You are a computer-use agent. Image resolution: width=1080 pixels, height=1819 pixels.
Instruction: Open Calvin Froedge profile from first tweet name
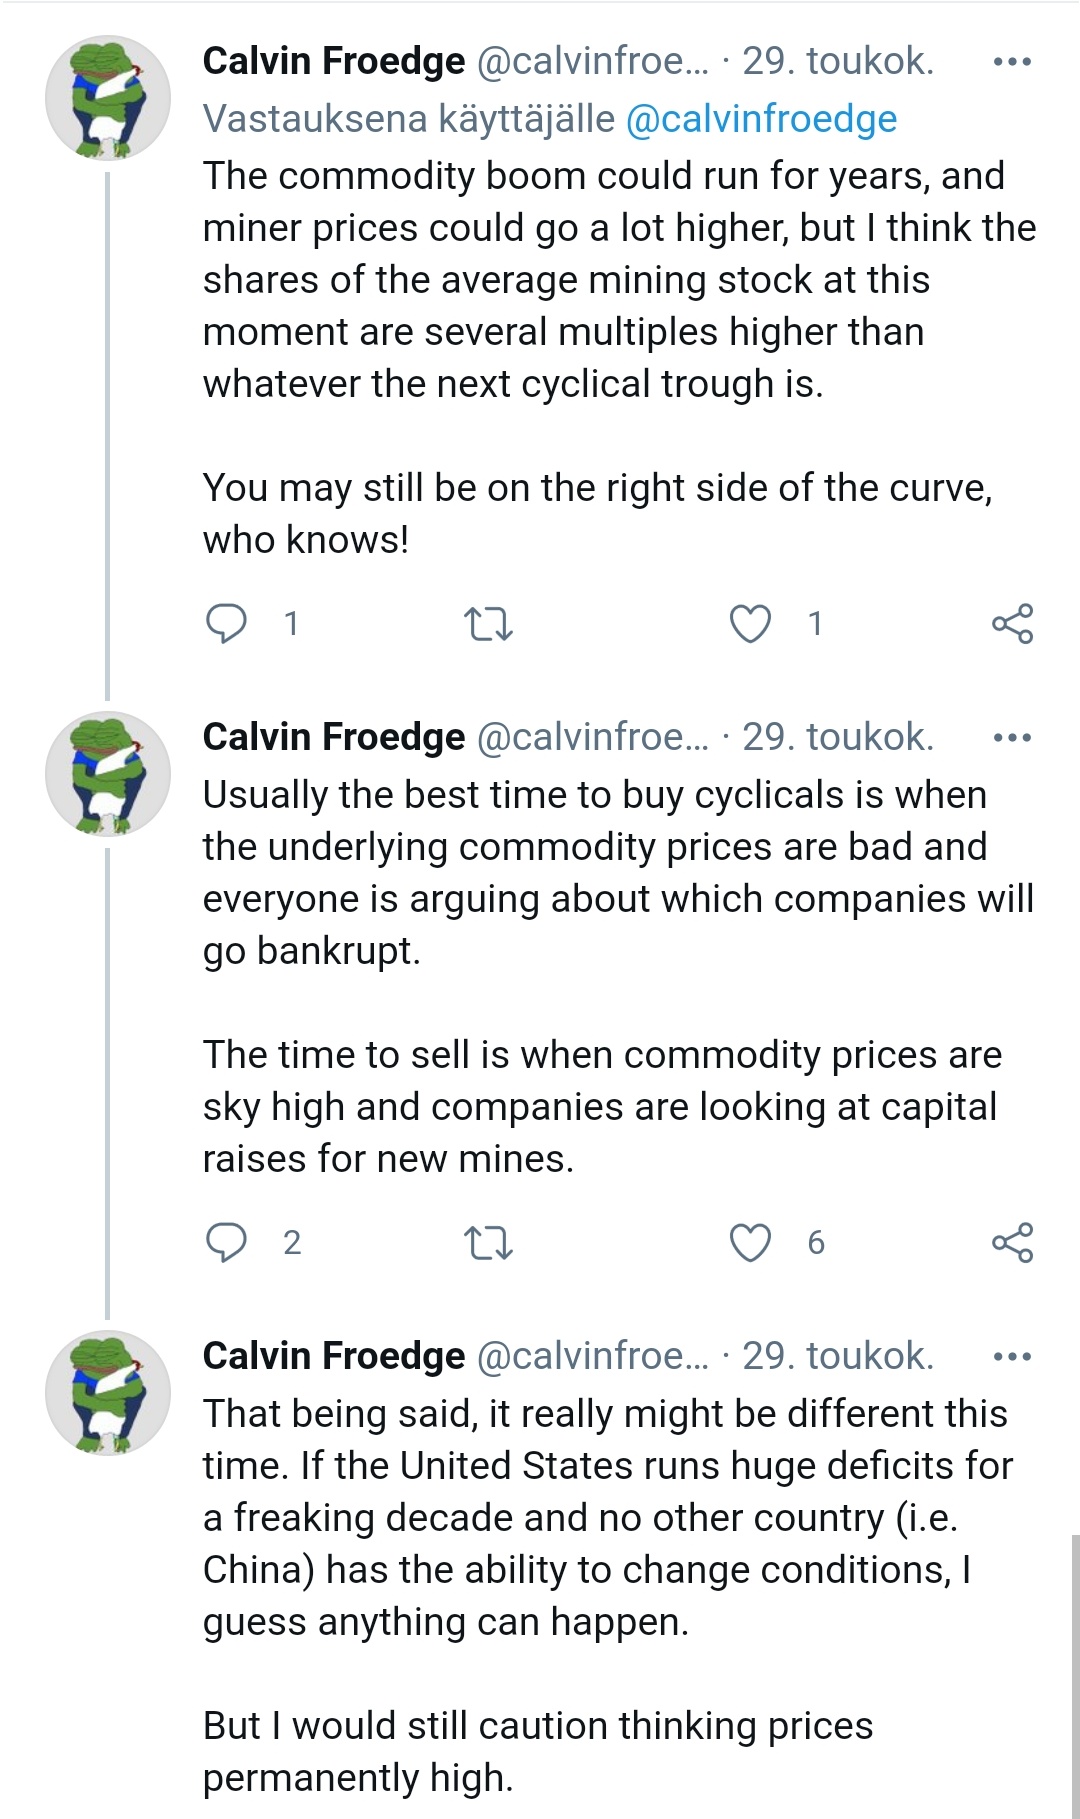(333, 61)
